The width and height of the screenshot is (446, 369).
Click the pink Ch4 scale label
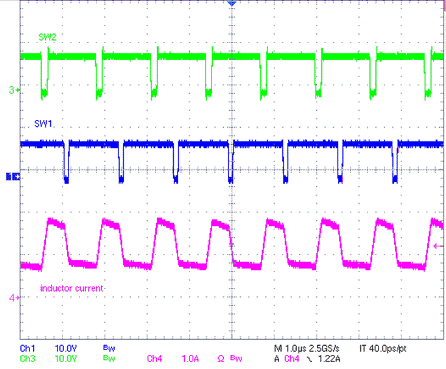154,359
